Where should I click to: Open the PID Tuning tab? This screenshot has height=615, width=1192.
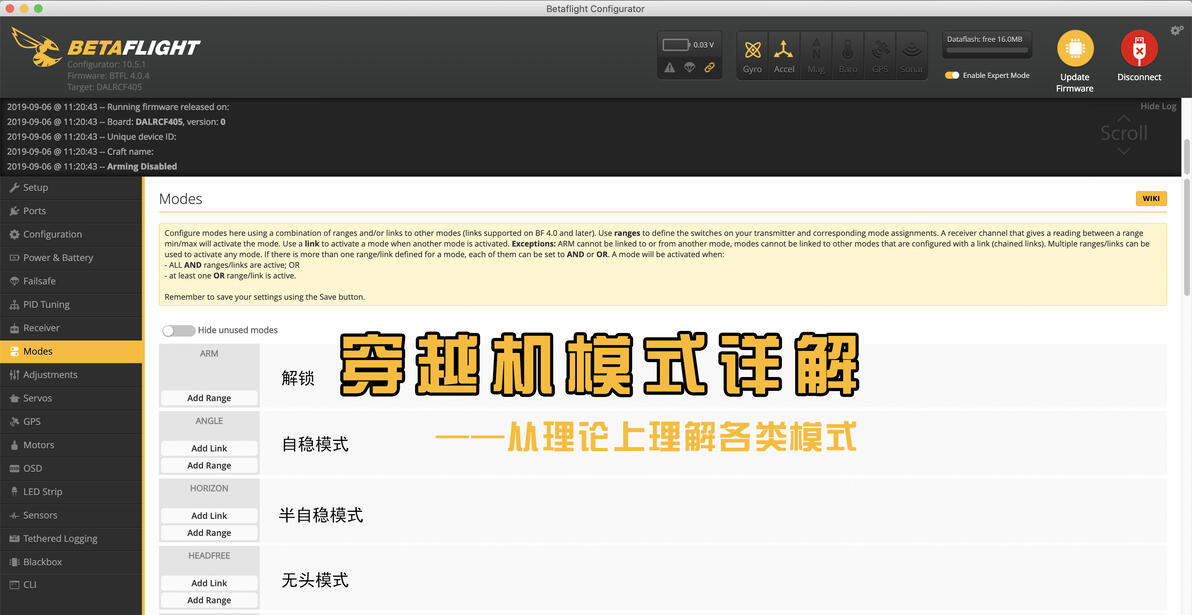click(46, 304)
